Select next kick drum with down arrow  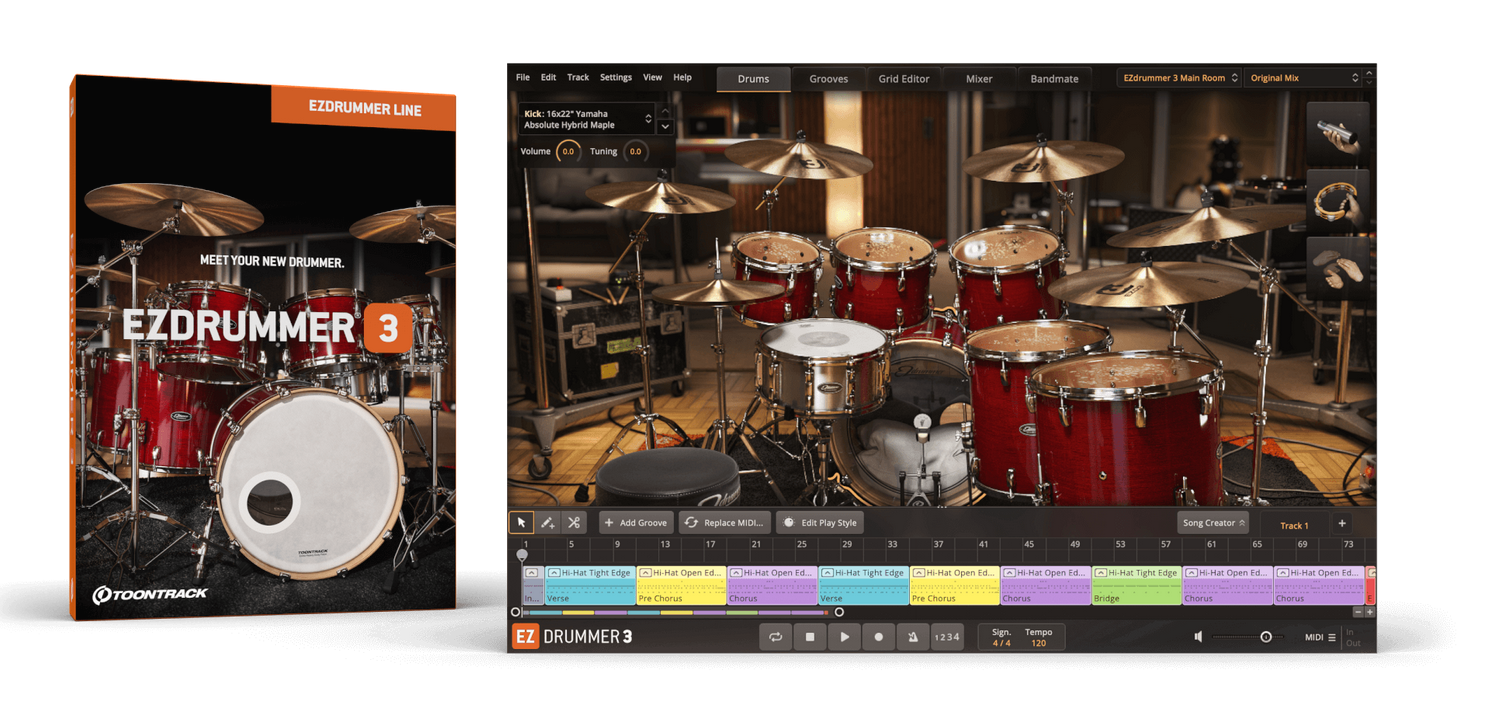point(665,127)
